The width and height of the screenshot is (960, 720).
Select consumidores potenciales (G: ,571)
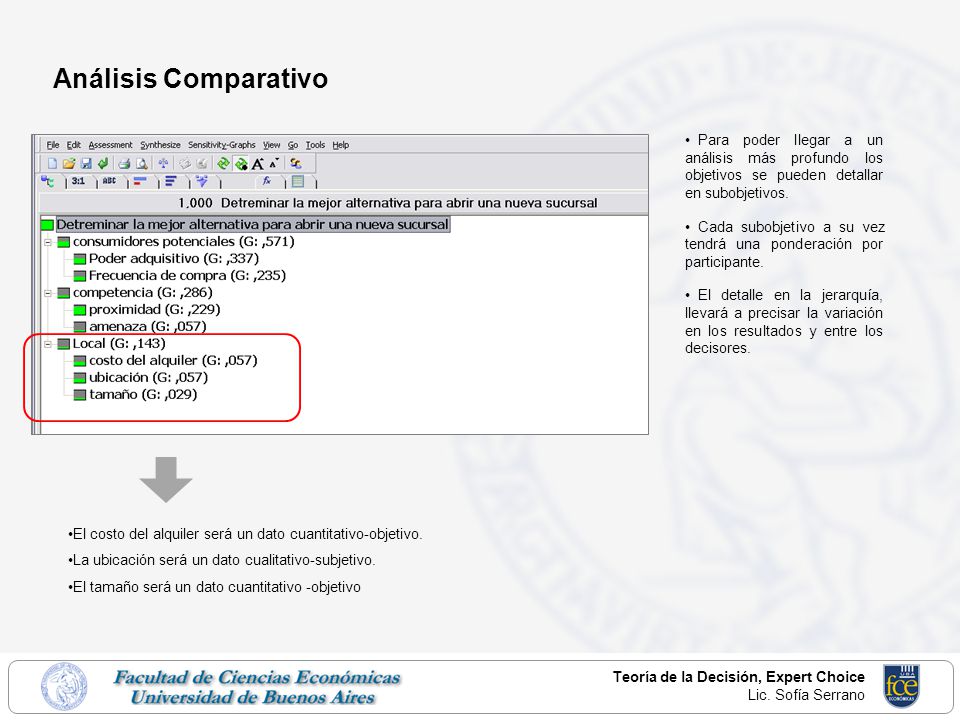pyautogui.click(x=184, y=242)
